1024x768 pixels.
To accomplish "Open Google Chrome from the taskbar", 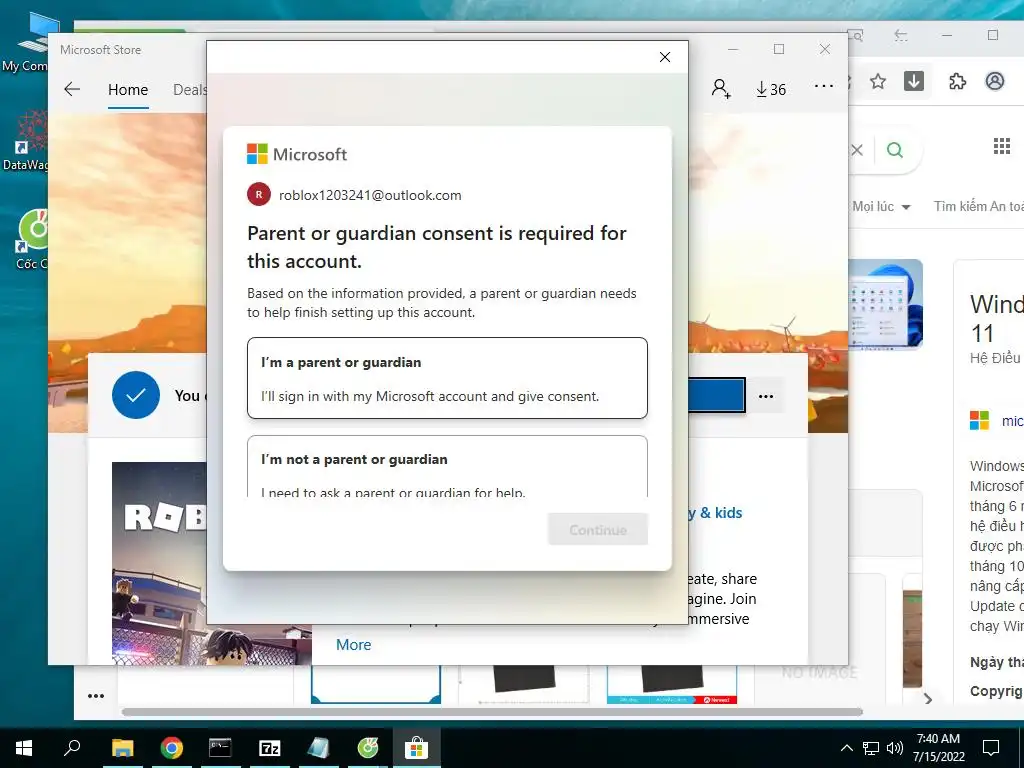I will 171,748.
